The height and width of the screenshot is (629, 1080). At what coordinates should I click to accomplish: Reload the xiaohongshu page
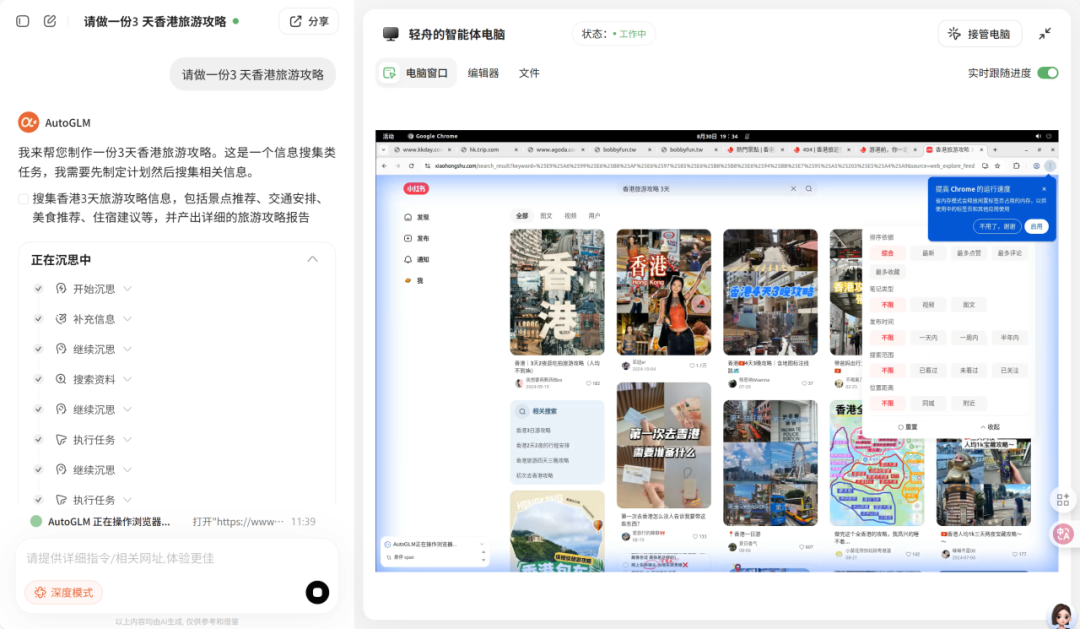coord(411,166)
